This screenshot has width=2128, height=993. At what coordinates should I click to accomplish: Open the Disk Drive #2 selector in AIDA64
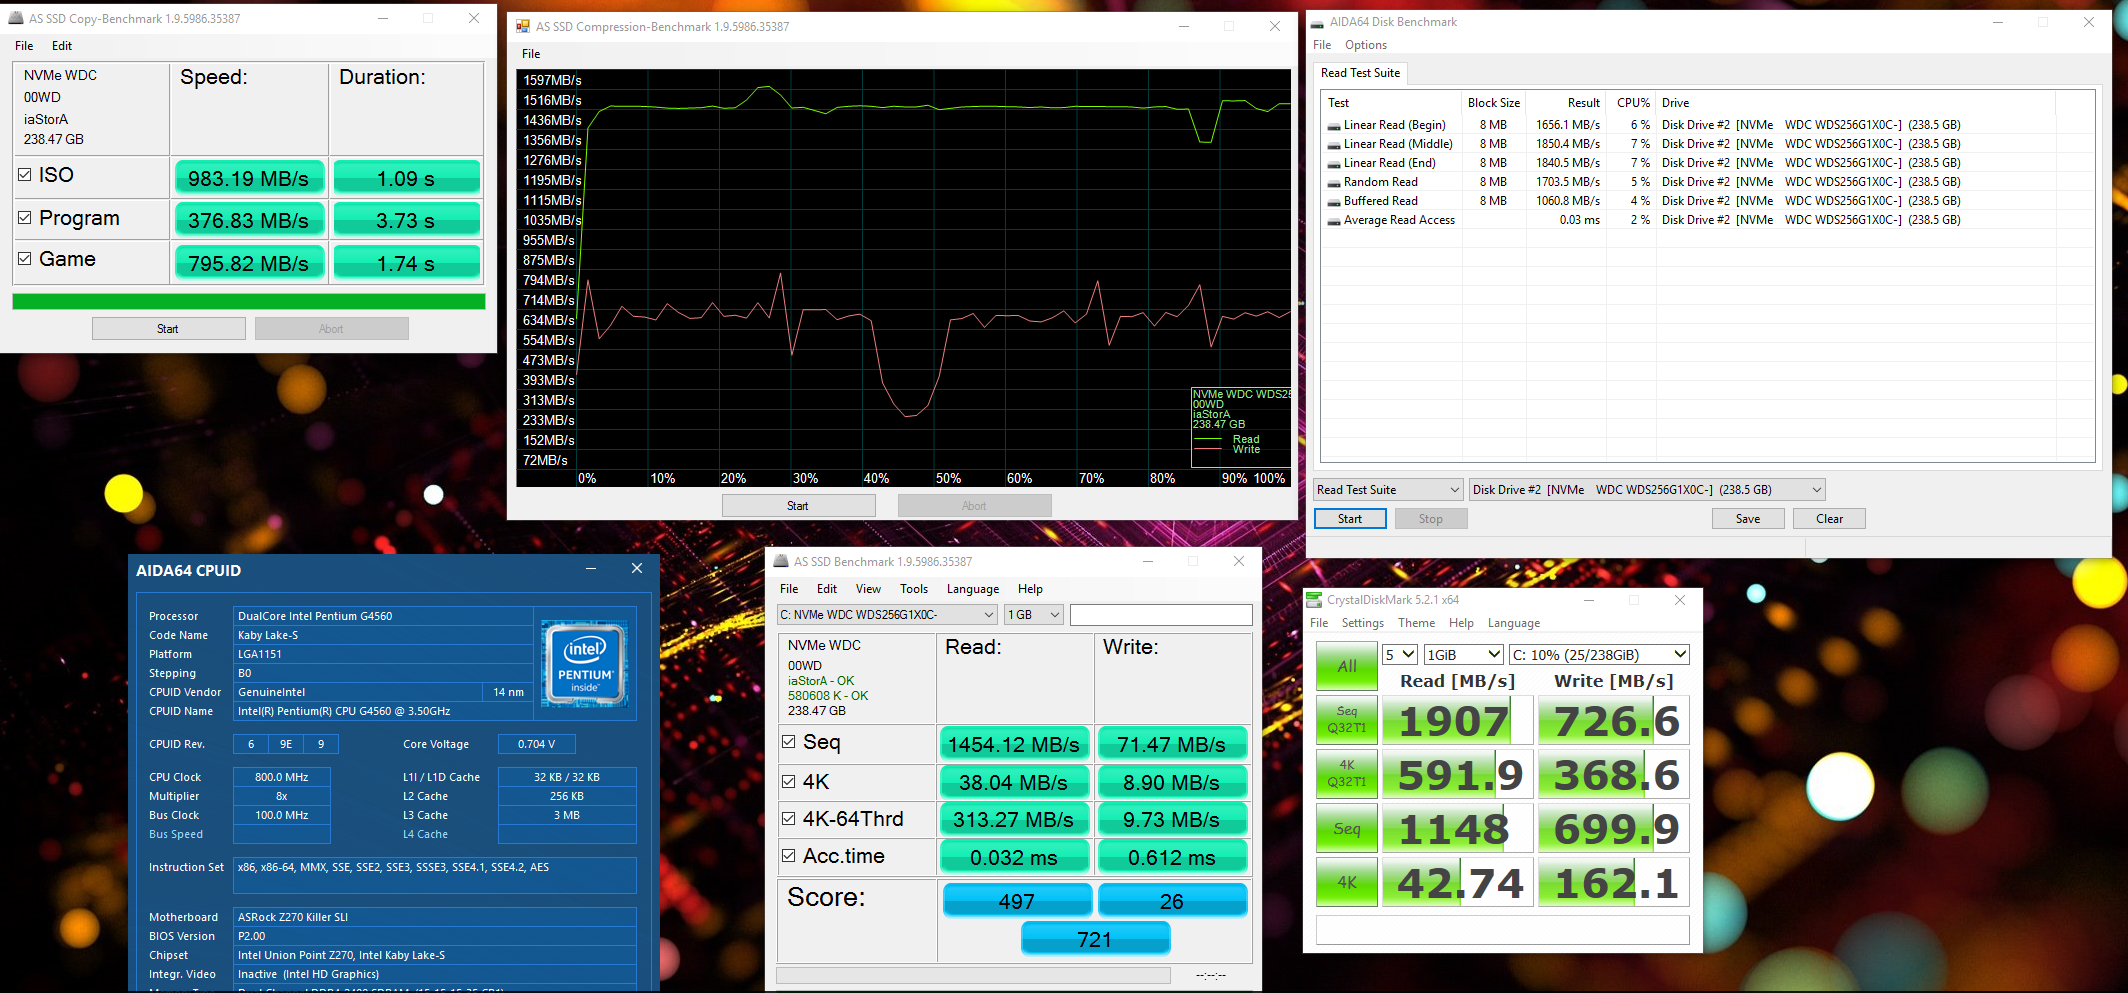[x=1647, y=490]
